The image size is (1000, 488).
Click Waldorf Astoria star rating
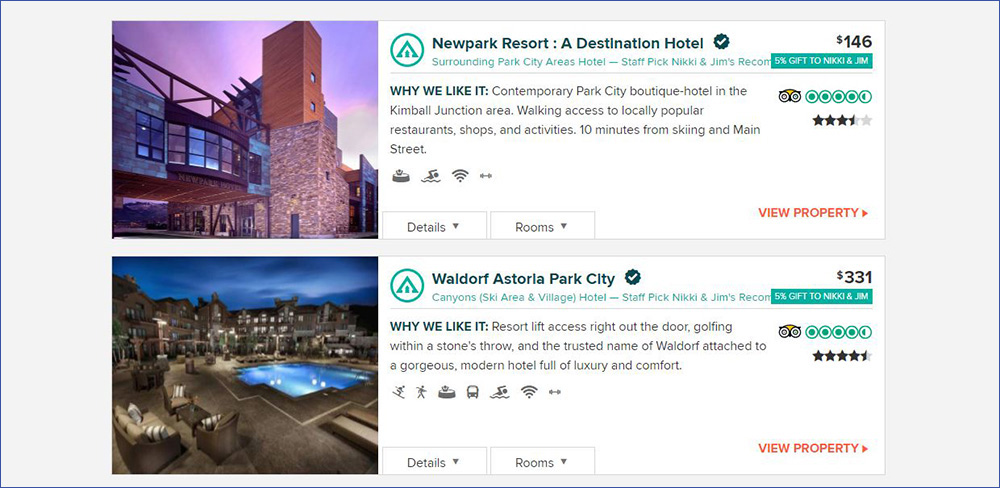click(x=842, y=355)
